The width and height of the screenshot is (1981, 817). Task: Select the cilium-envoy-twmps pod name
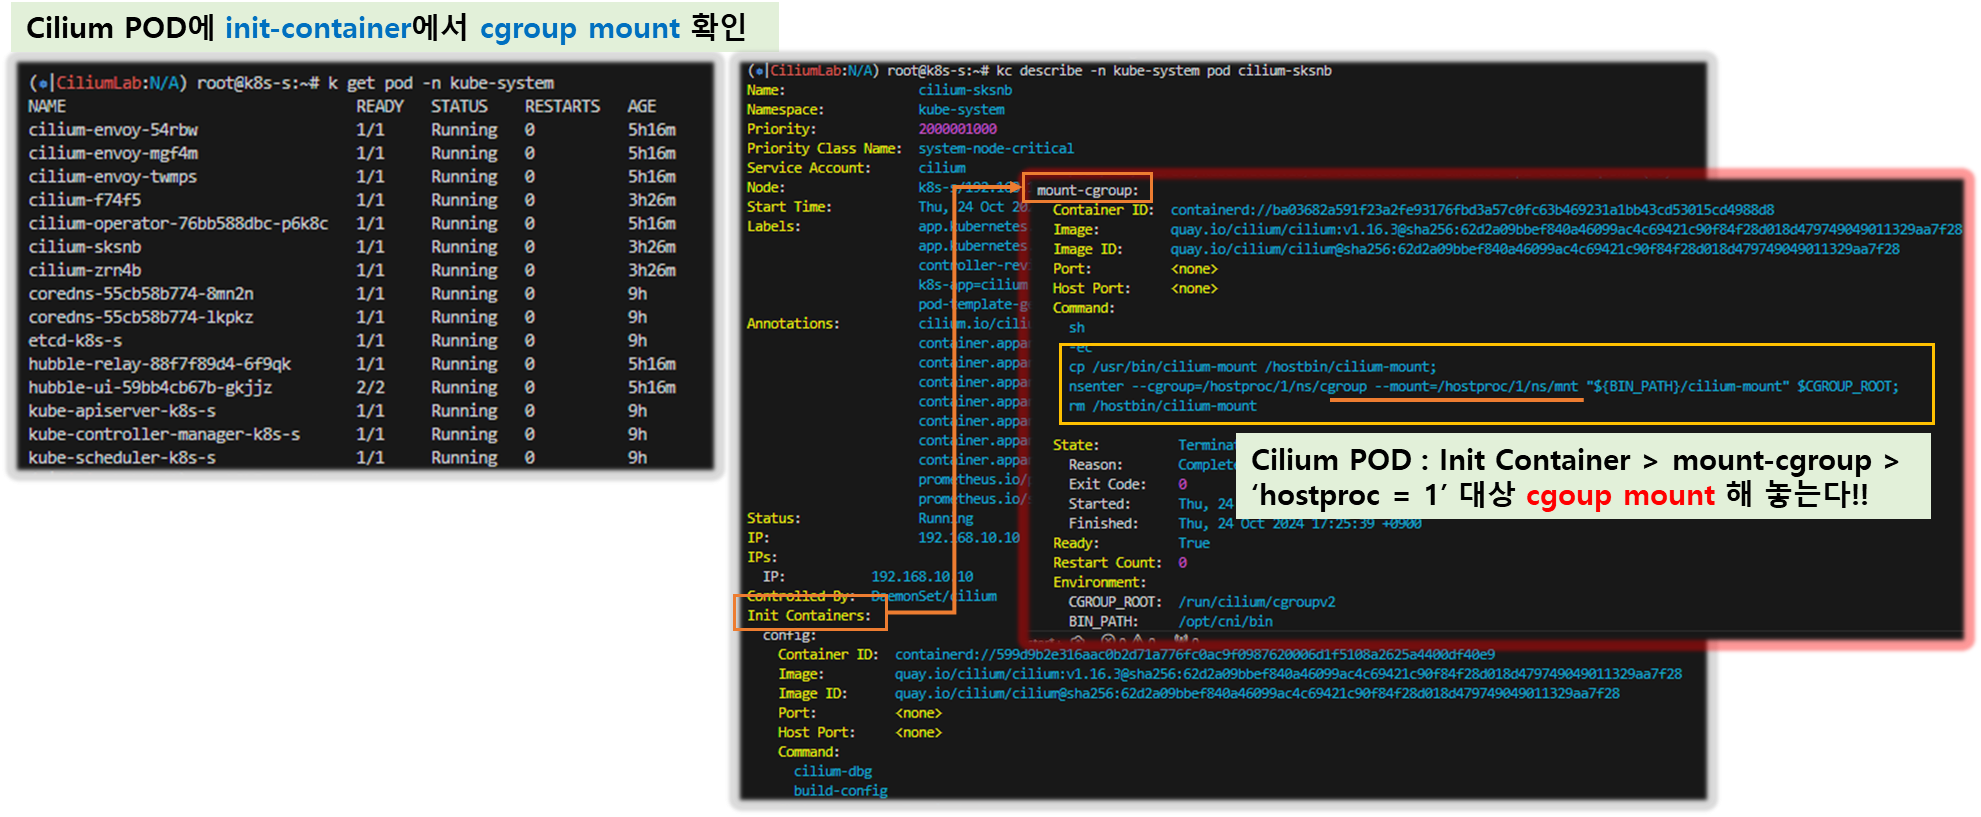click(x=113, y=177)
